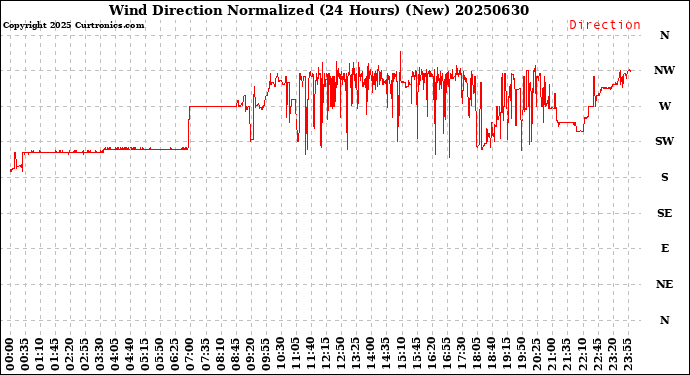The image size is (690, 375).
Task: Click the '16:20' time label
Action: (431, 354)
